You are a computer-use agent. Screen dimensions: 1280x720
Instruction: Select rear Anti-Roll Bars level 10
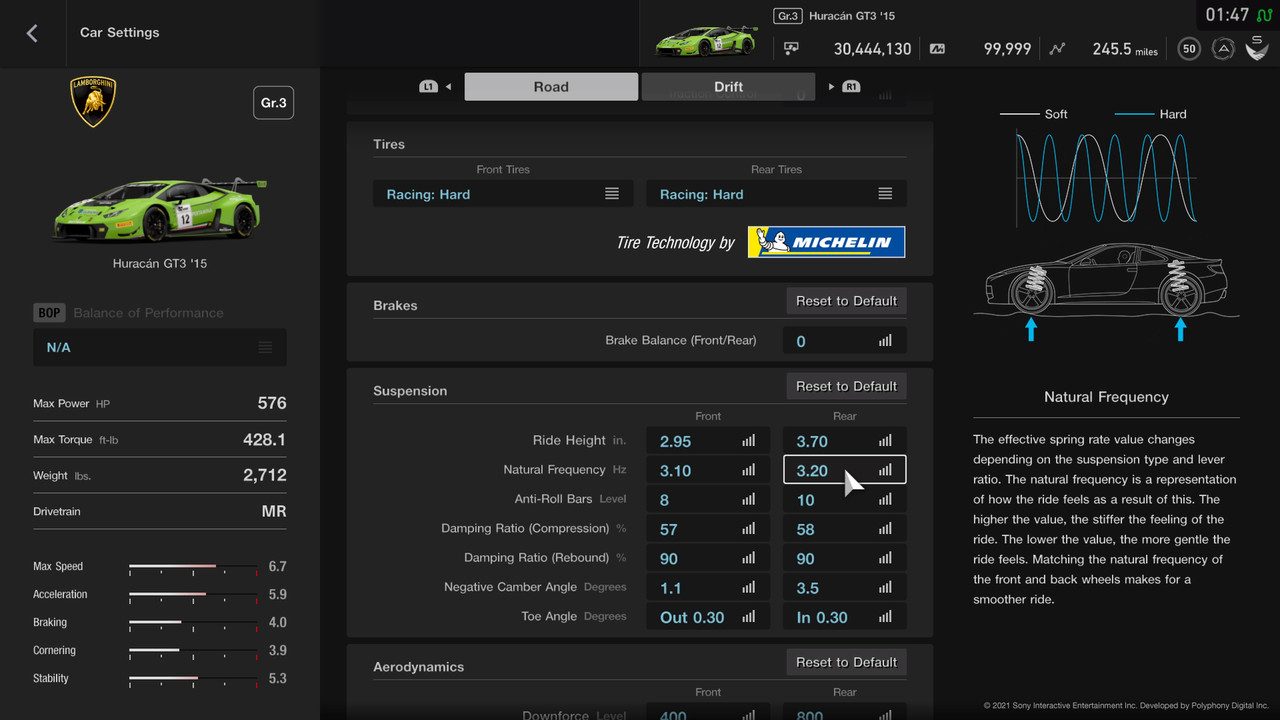845,499
